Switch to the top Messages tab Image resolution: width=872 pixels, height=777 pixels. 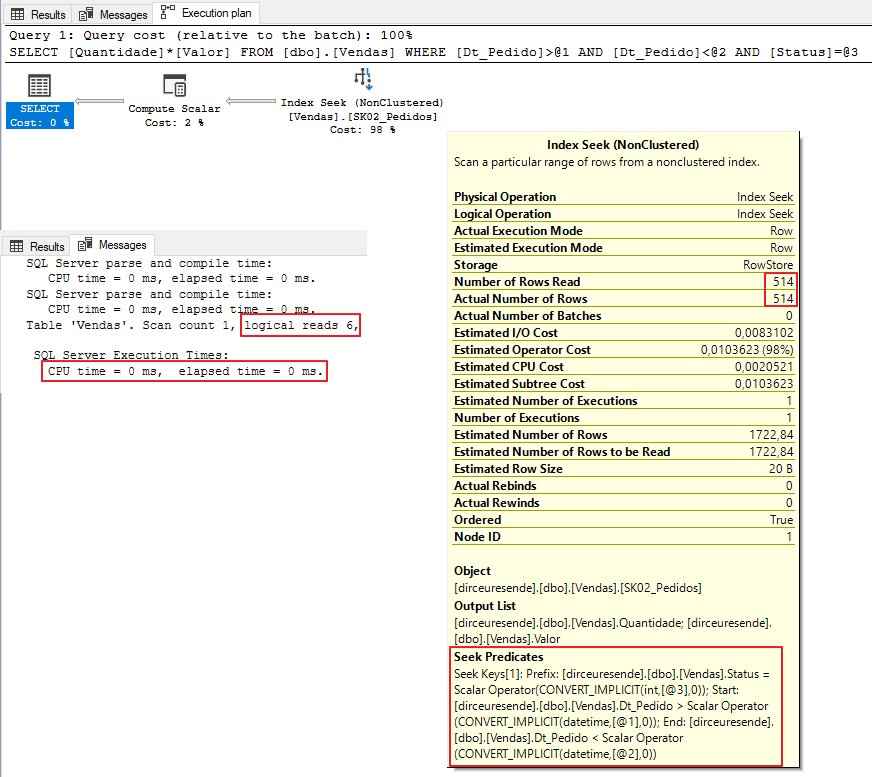(113, 14)
